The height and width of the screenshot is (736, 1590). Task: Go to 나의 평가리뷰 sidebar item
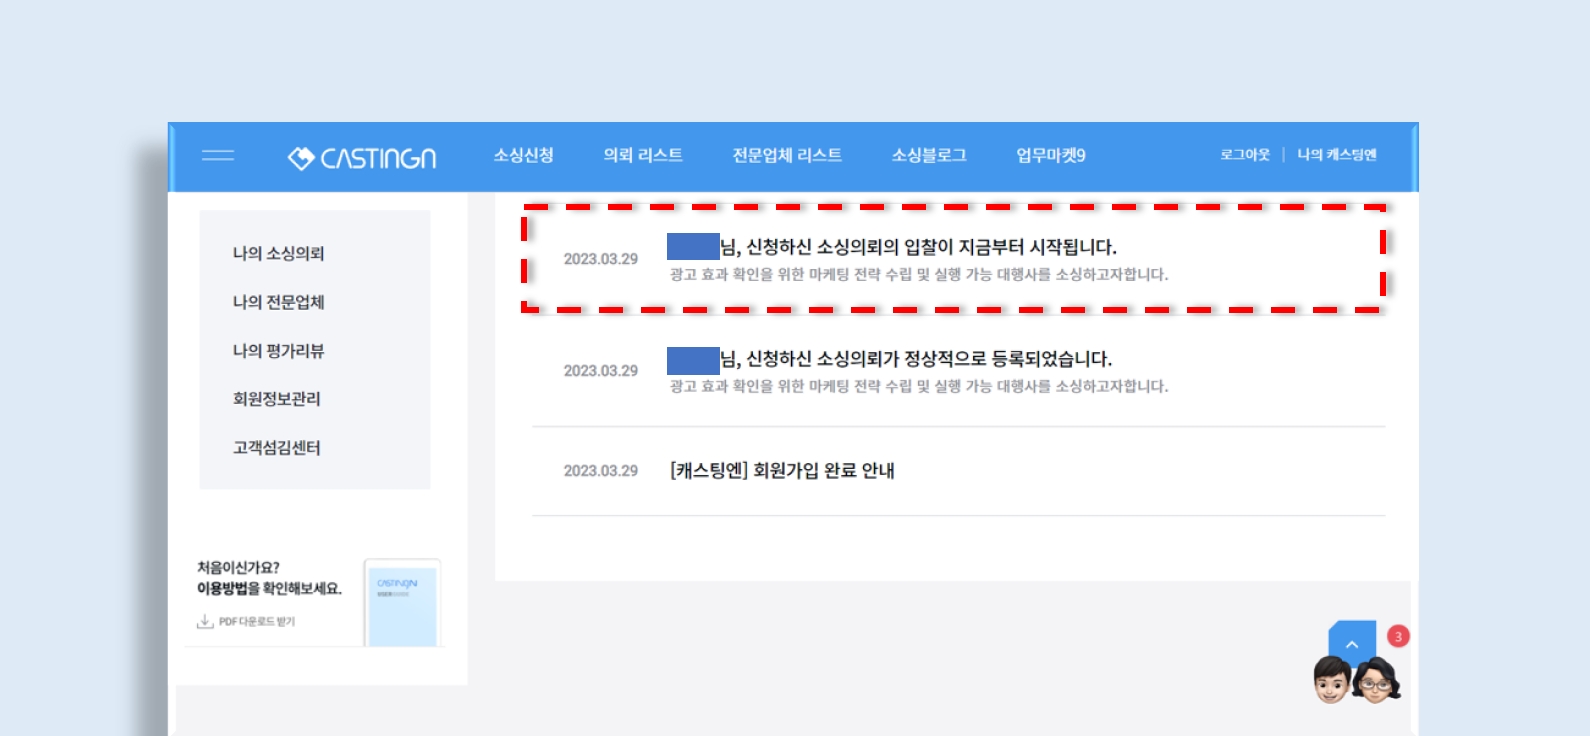point(278,351)
